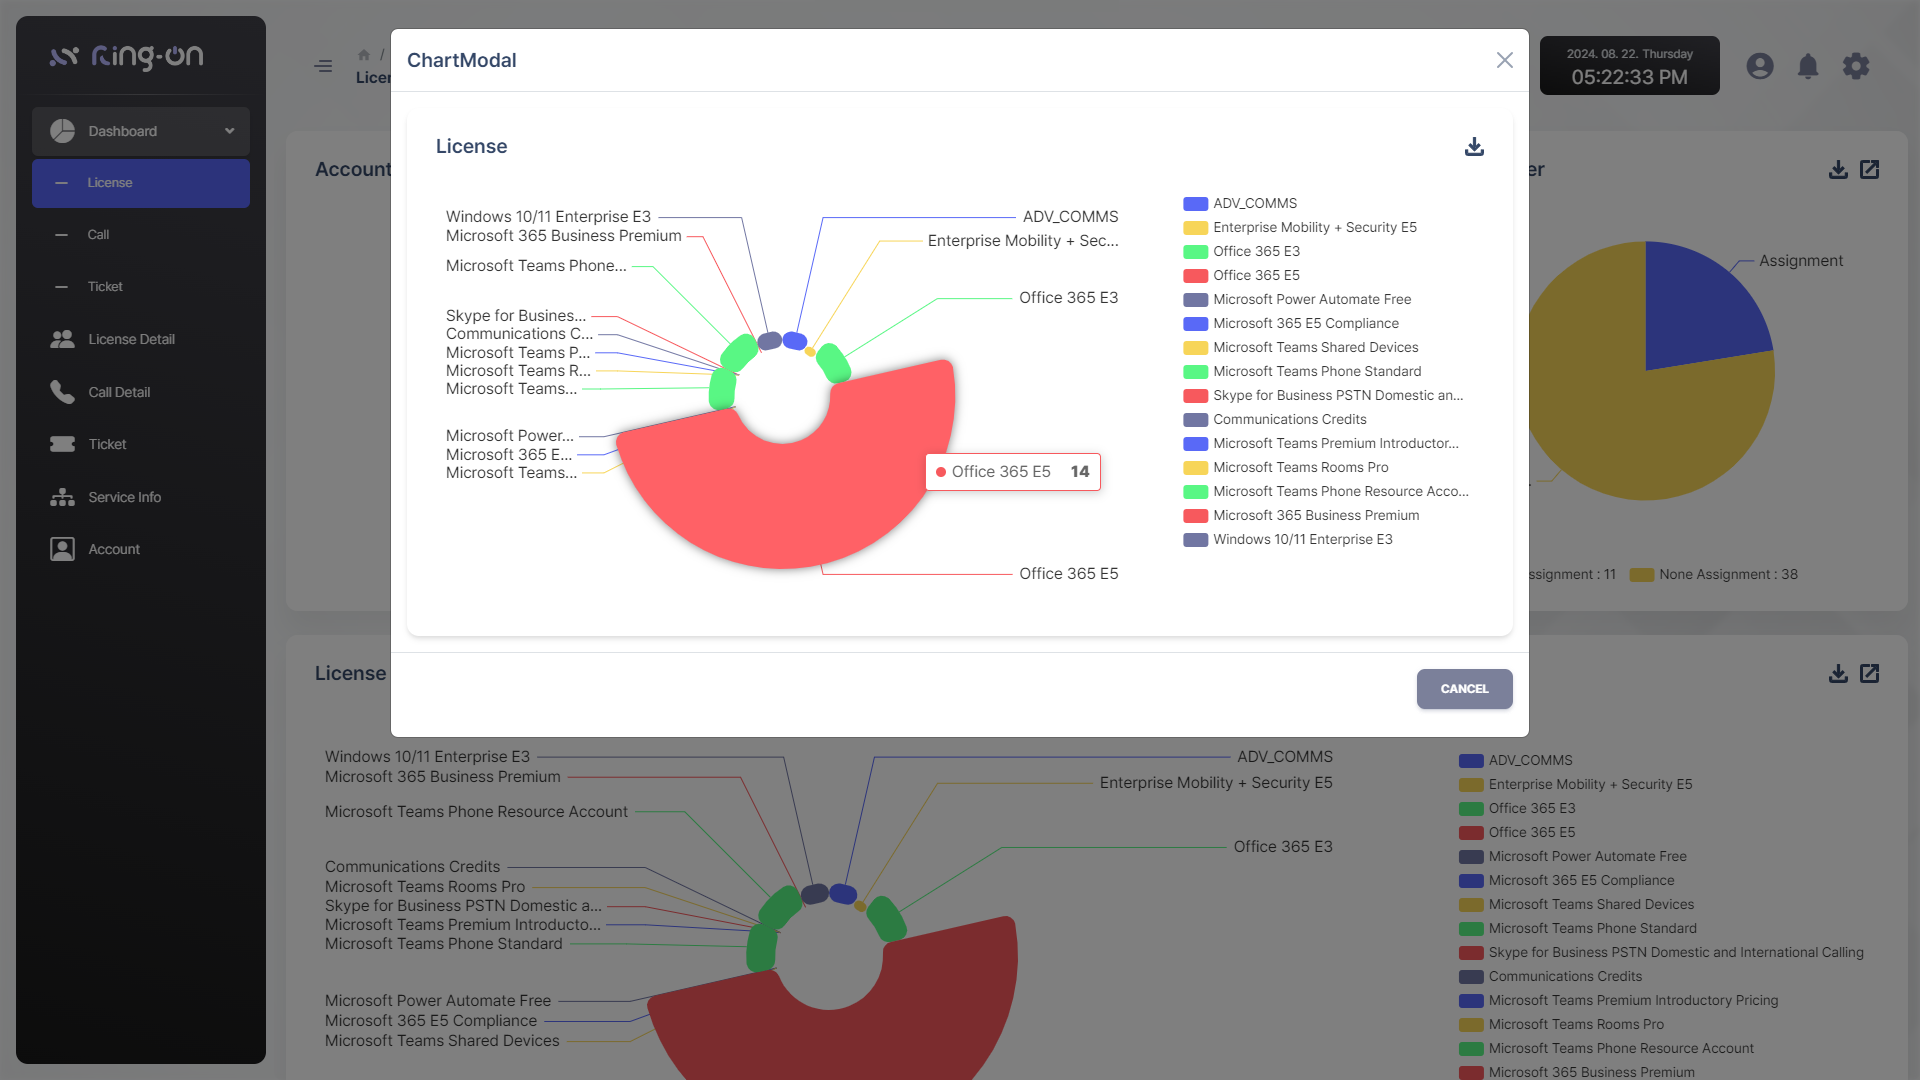Select the License submenu item

141,183
